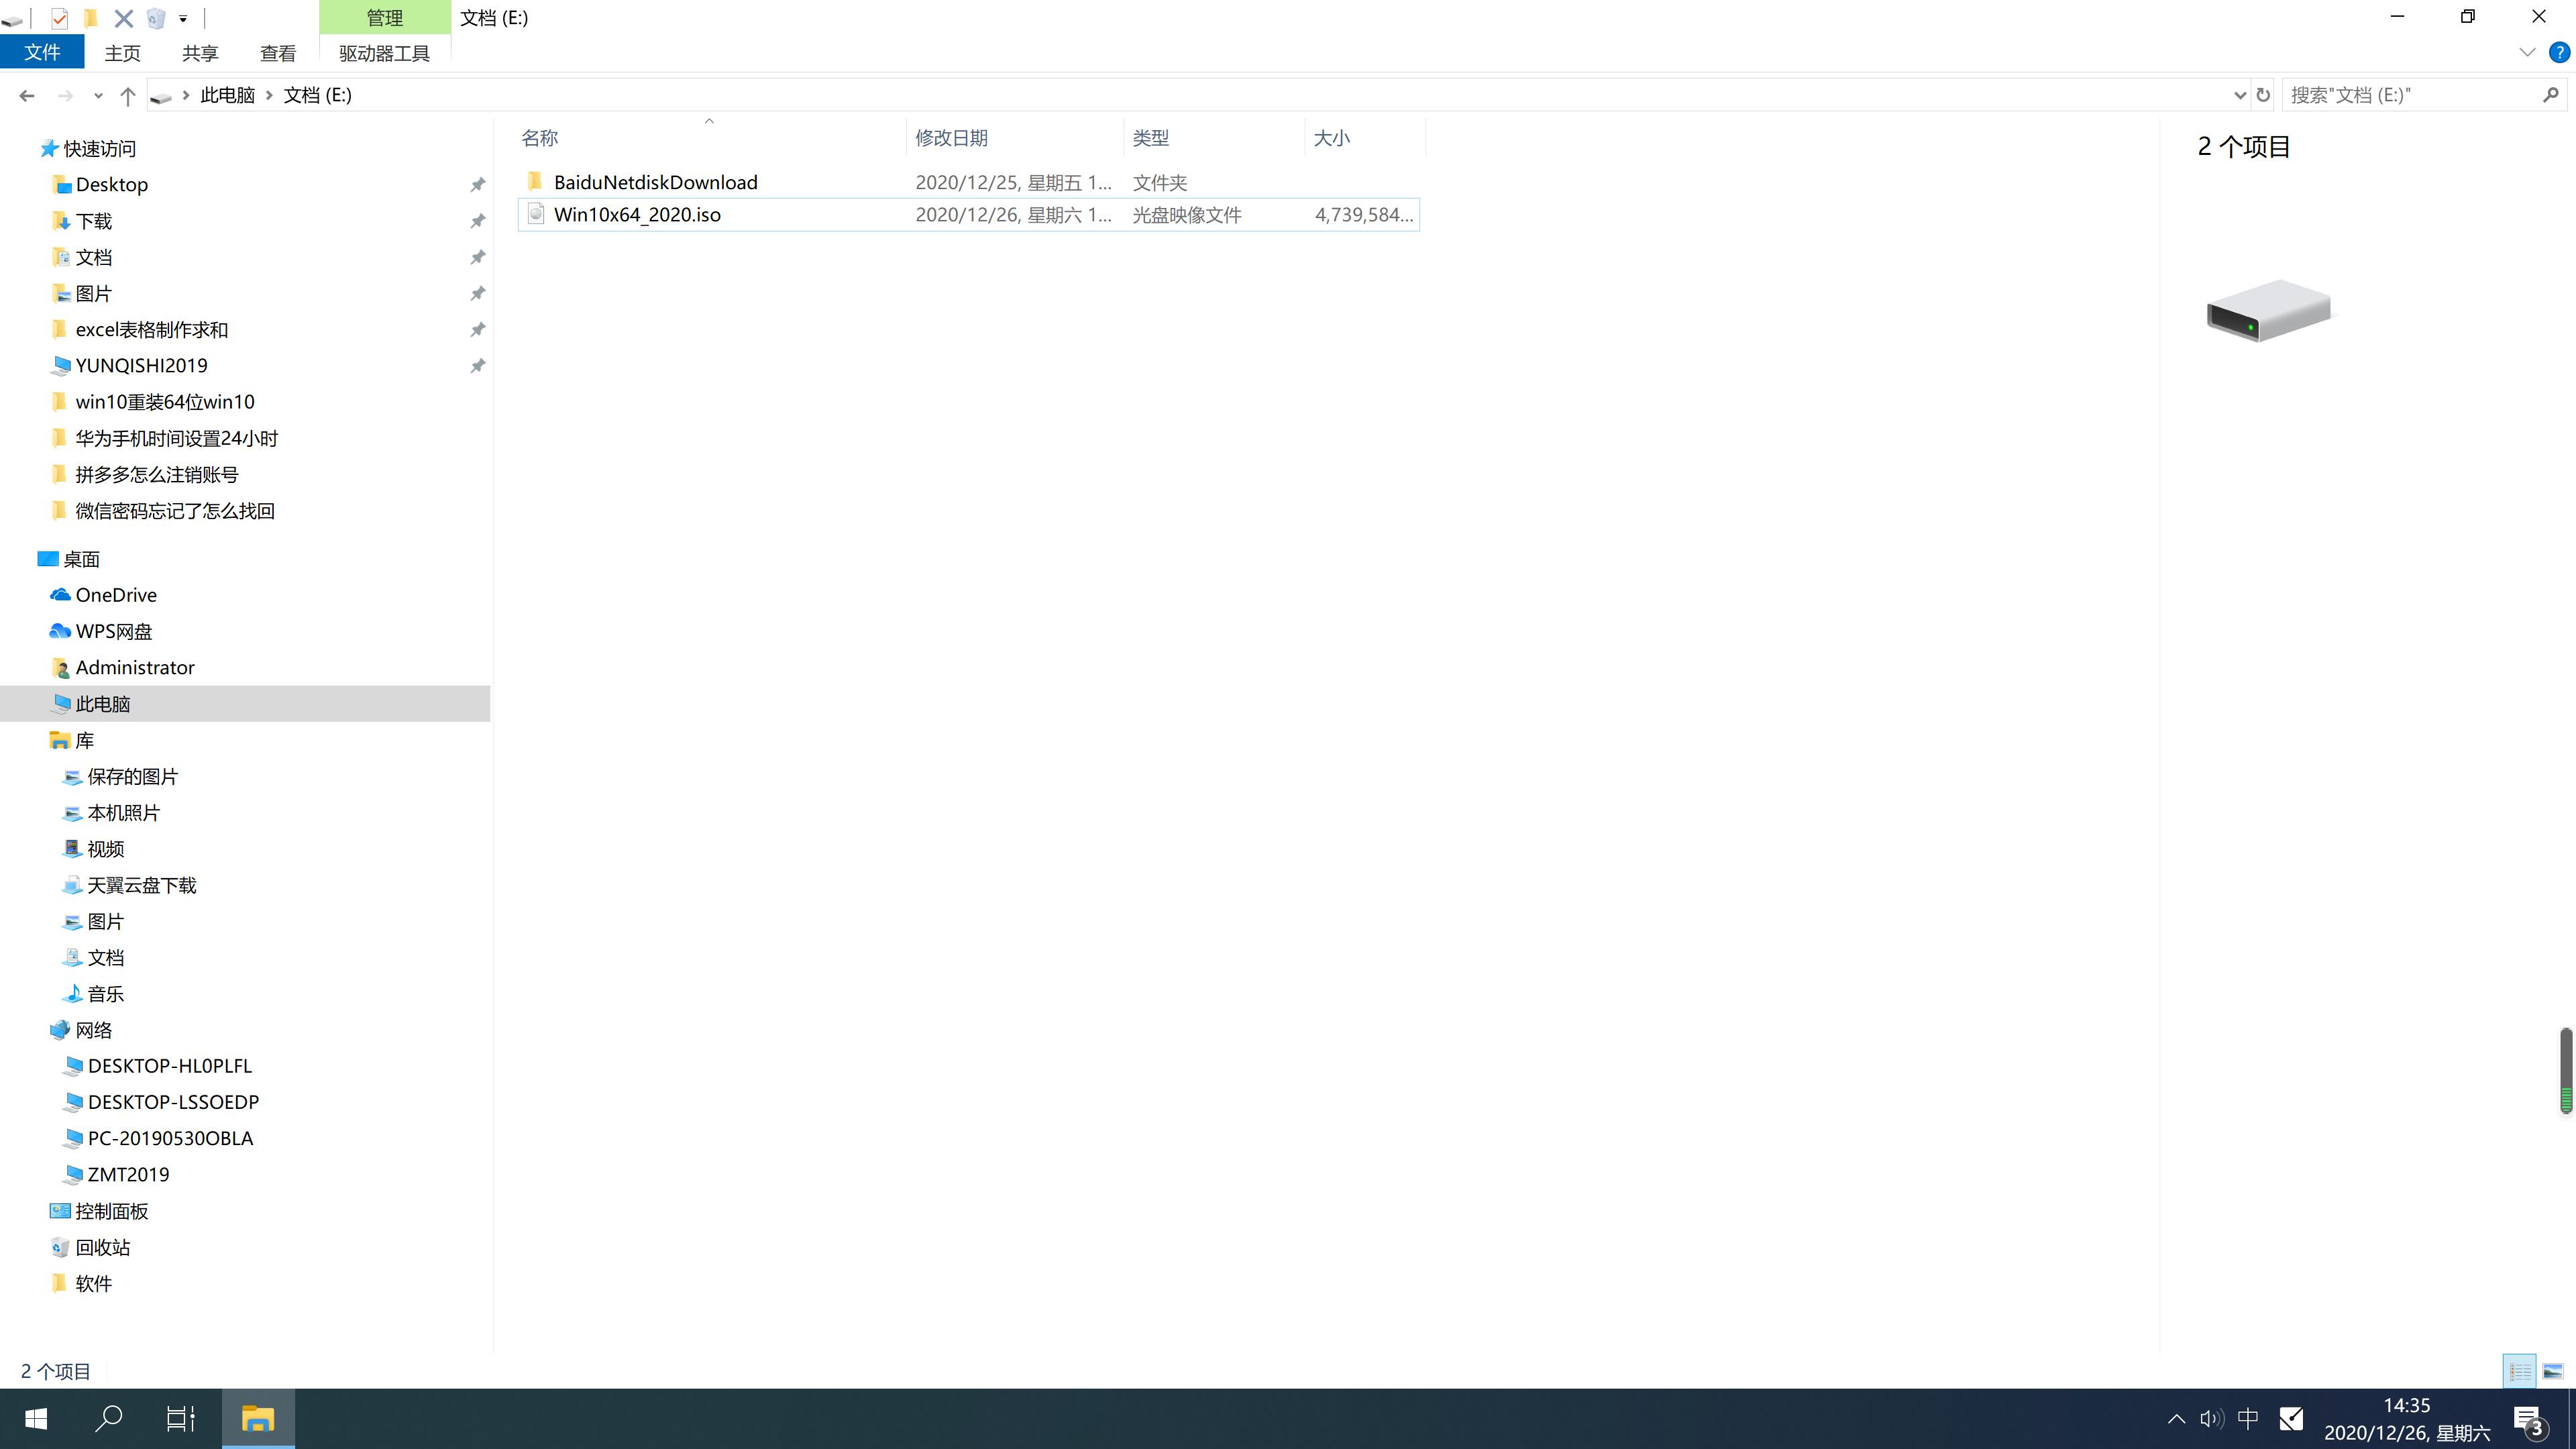Open Win10x64_2020.iso disc image

tap(637, 214)
